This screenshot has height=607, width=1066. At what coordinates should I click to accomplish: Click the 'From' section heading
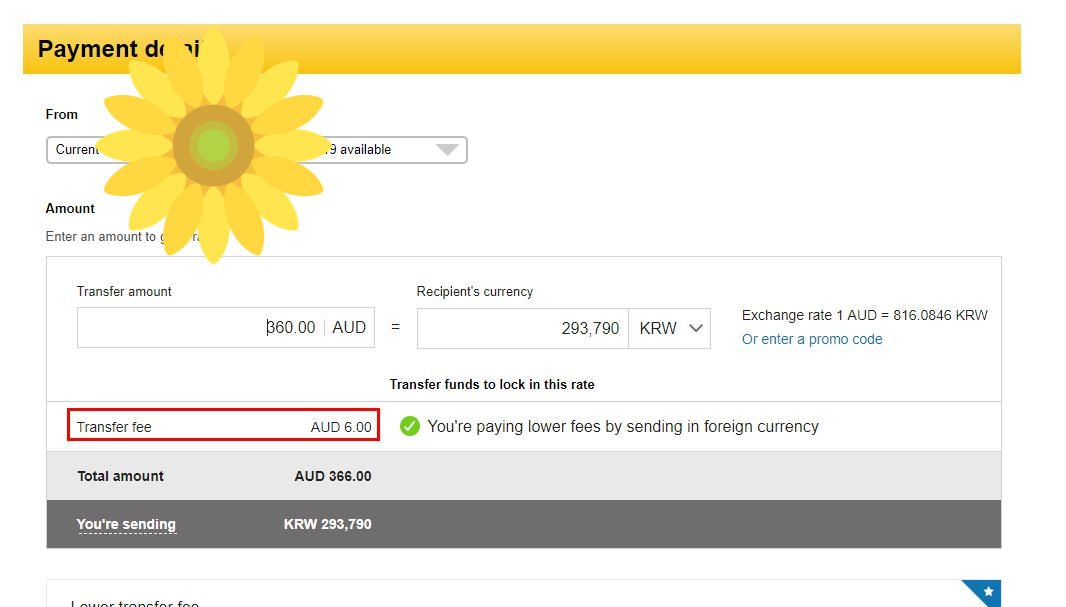pyautogui.click(x=62, y=114)
